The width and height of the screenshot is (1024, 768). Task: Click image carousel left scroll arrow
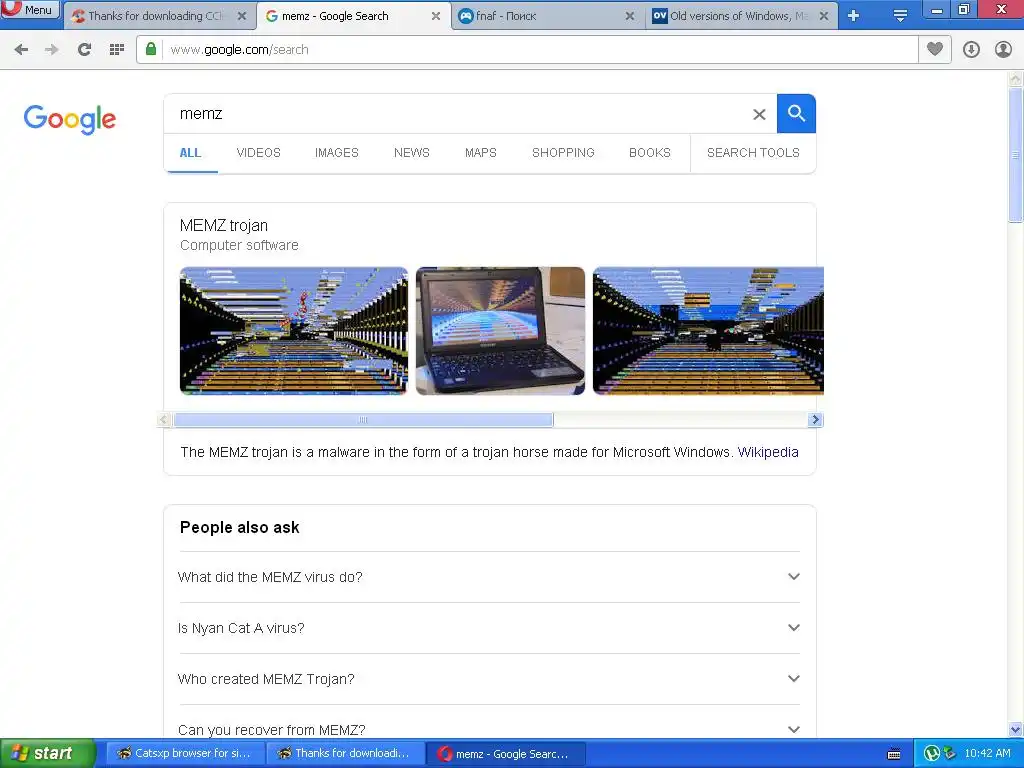165,420
